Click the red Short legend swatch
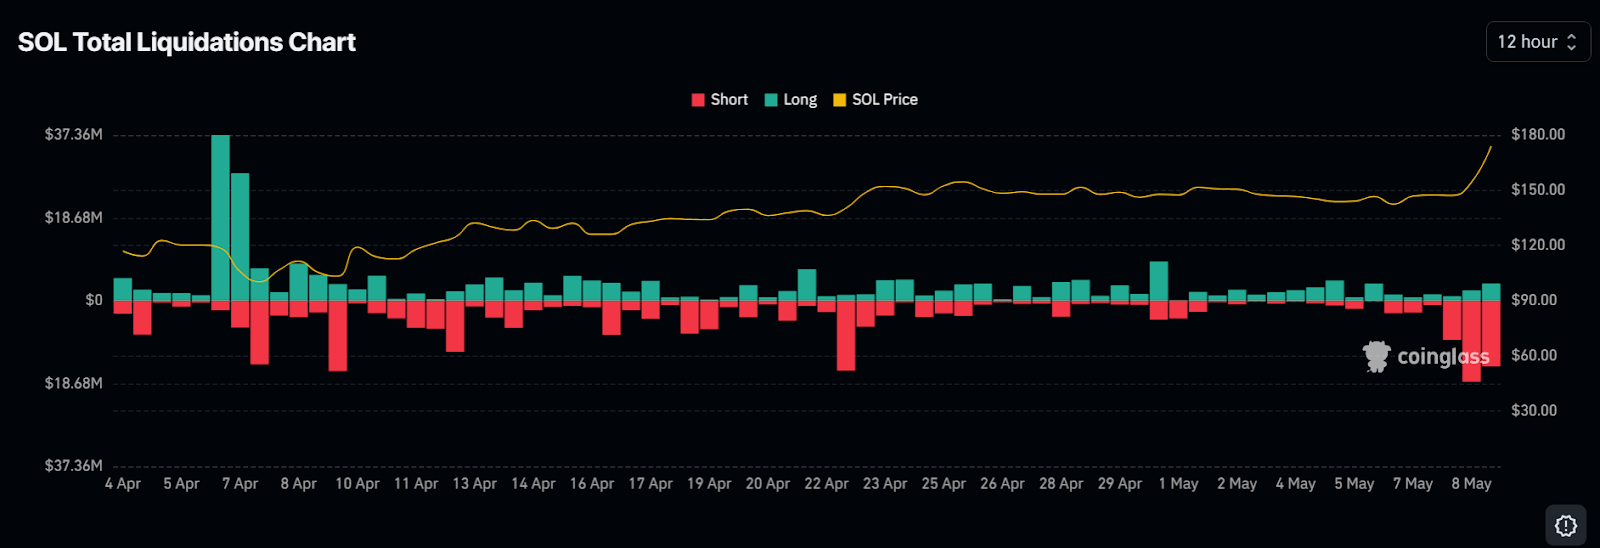 click(x=698, y=100)
